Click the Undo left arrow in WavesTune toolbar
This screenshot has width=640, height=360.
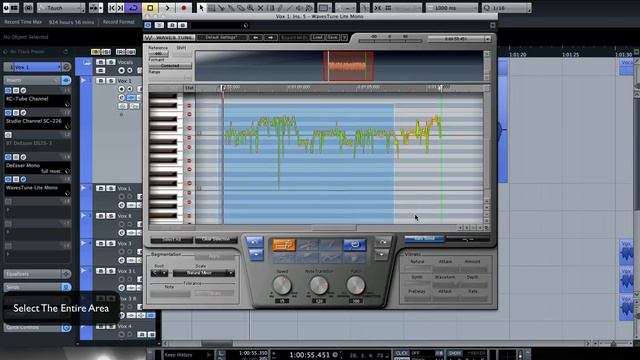[256, 38]
